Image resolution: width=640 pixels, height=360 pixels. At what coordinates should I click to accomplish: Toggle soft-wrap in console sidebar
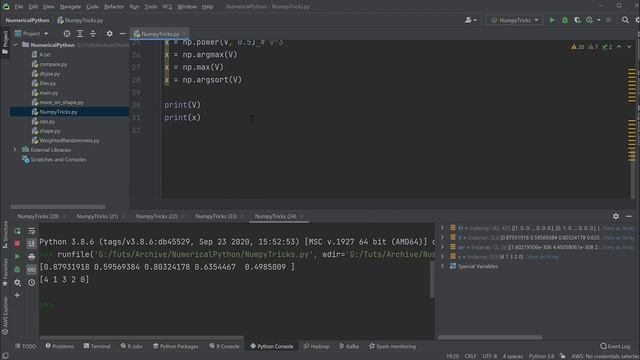point(31,231)
